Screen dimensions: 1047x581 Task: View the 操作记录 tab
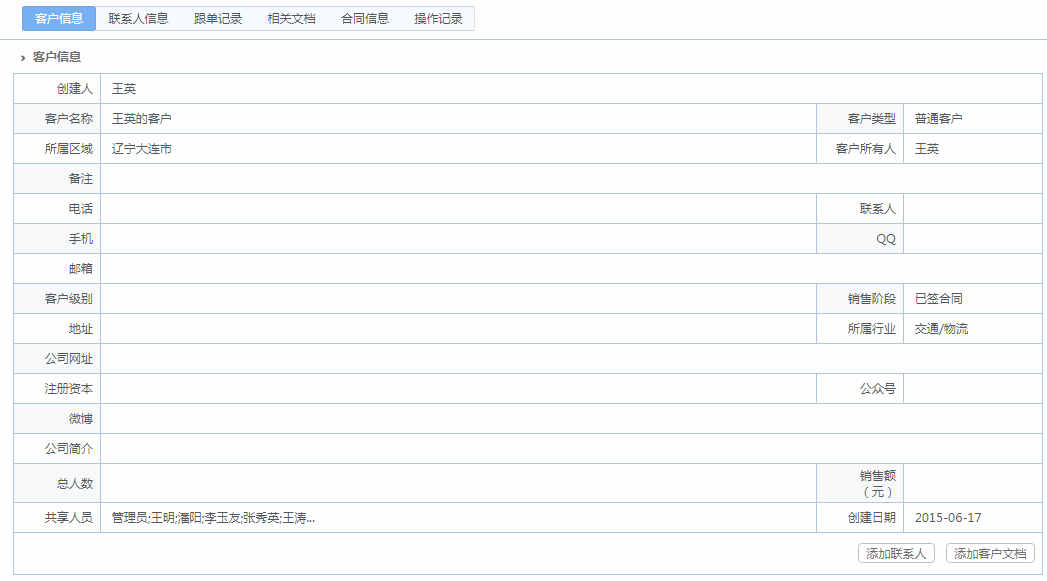point(438,19)
